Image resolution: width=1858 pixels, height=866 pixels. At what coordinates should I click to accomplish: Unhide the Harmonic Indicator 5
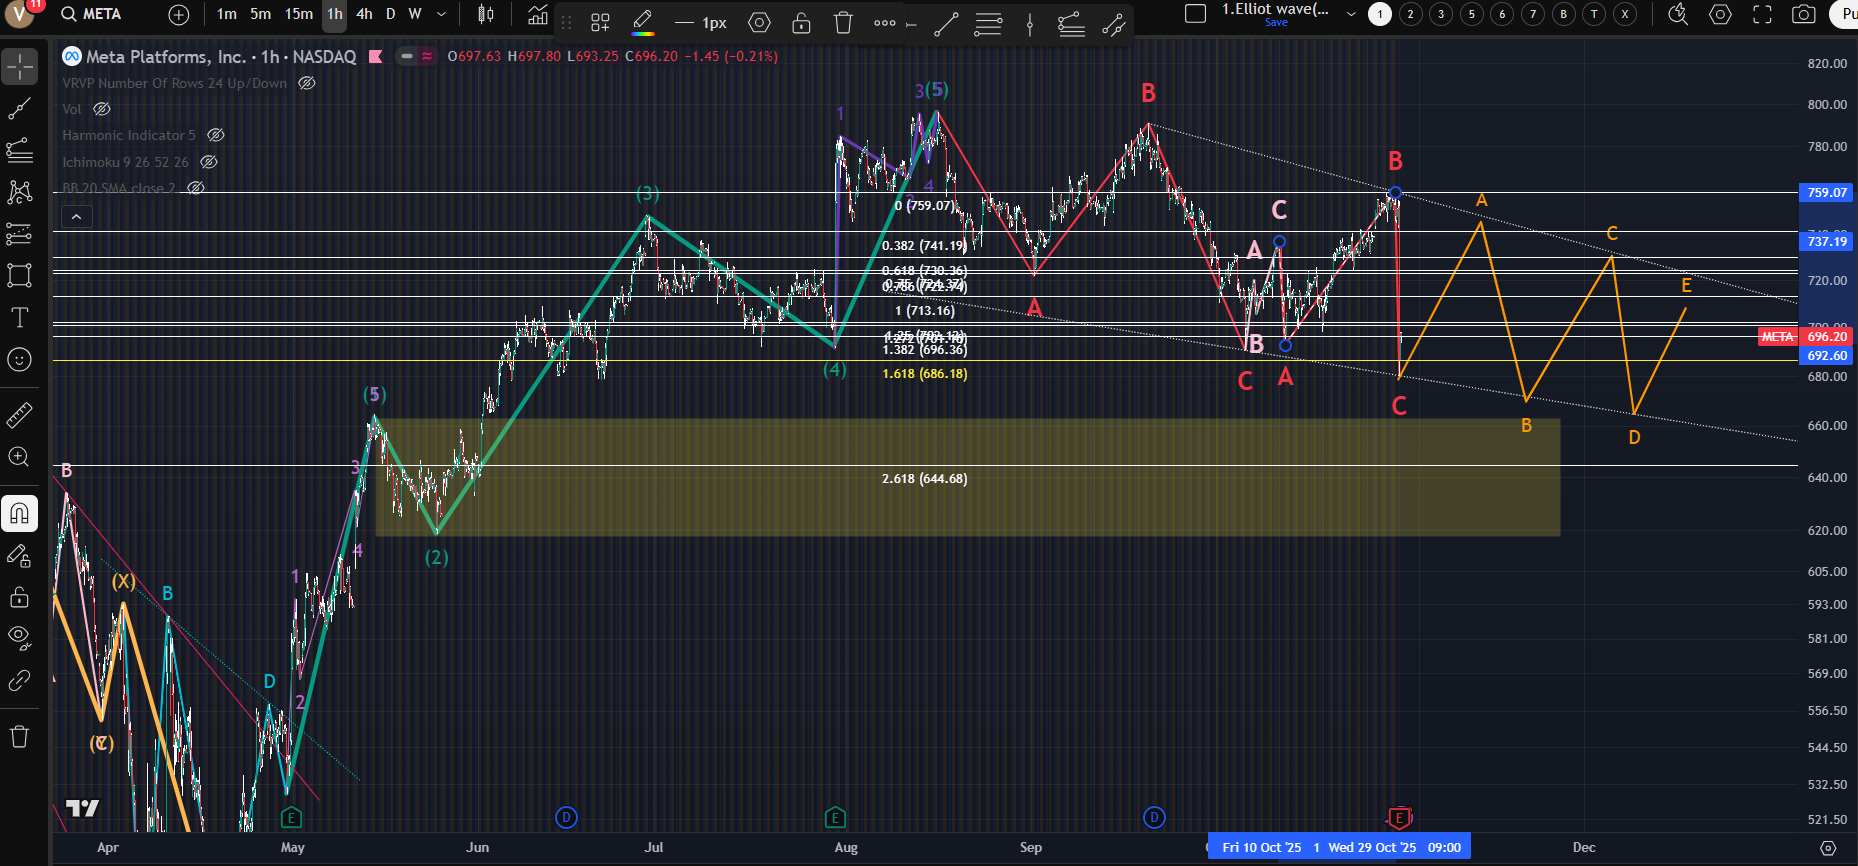[216, 135]
